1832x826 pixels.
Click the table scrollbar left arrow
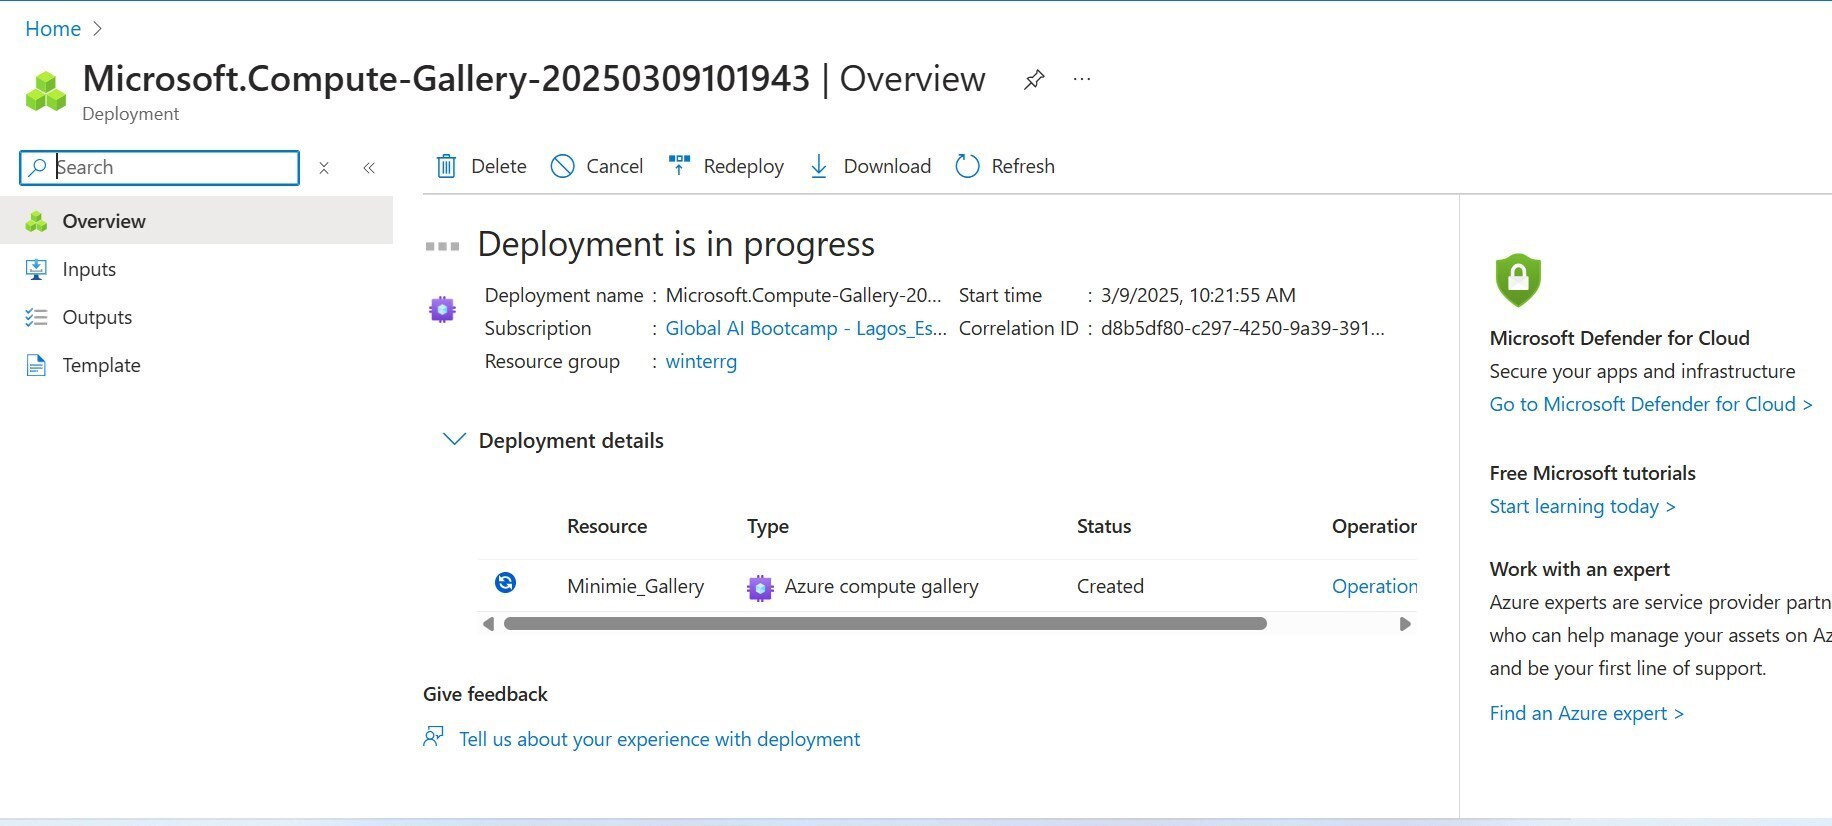(488, 624)
